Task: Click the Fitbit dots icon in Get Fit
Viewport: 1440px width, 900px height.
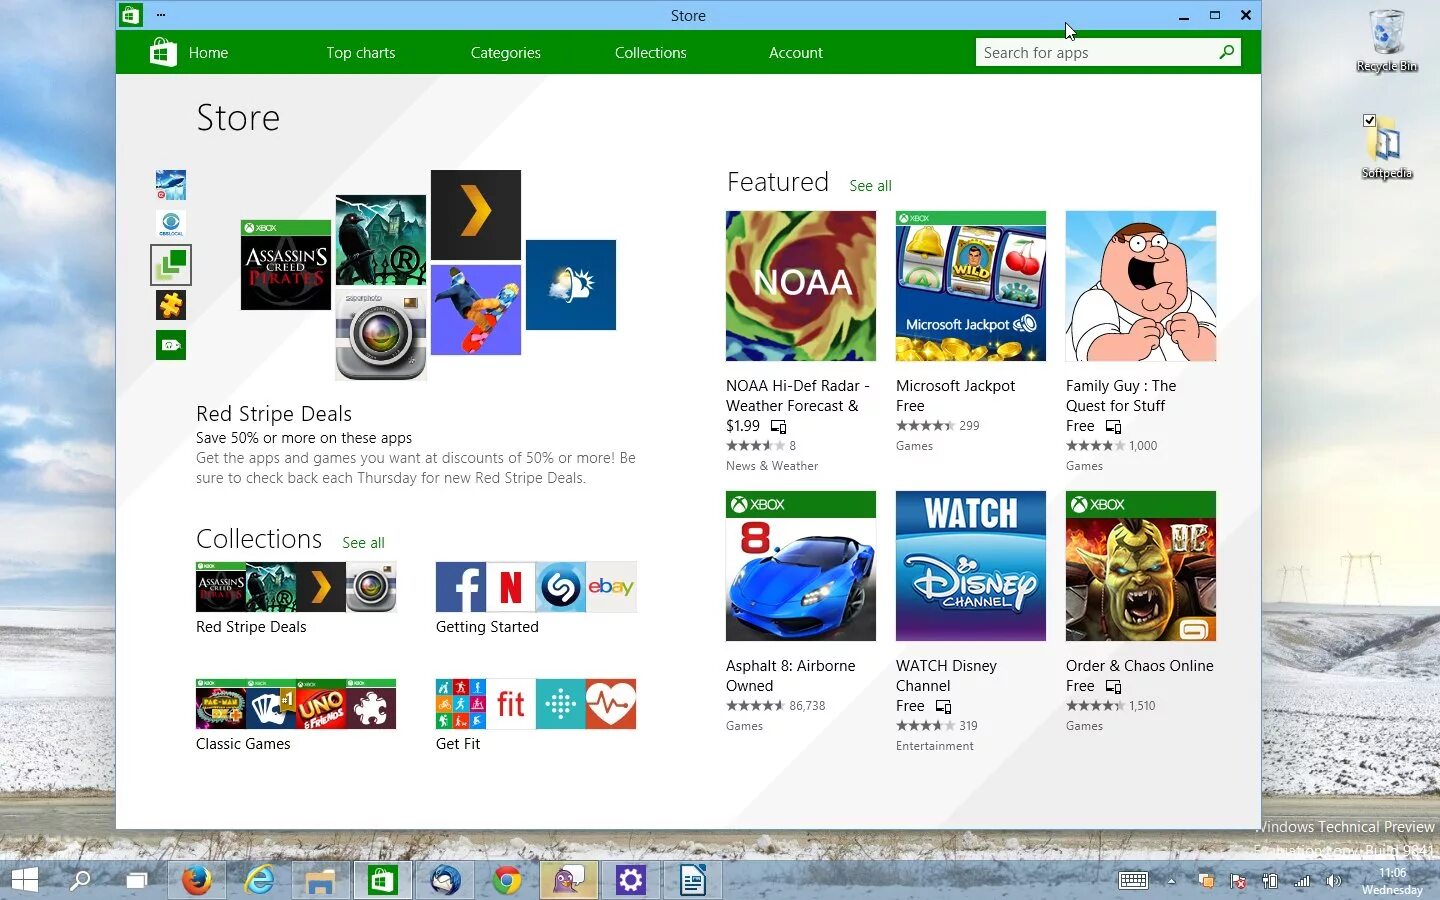Action: point(561,704)
